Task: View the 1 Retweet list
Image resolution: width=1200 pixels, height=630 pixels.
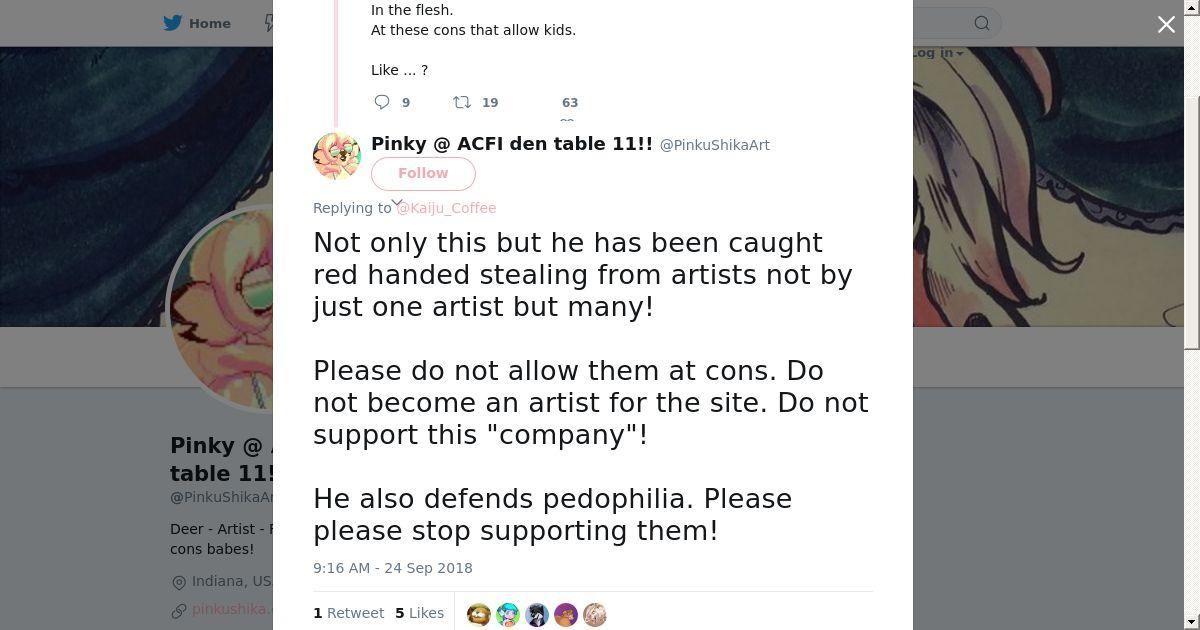Action: click(x=349, y=613)
